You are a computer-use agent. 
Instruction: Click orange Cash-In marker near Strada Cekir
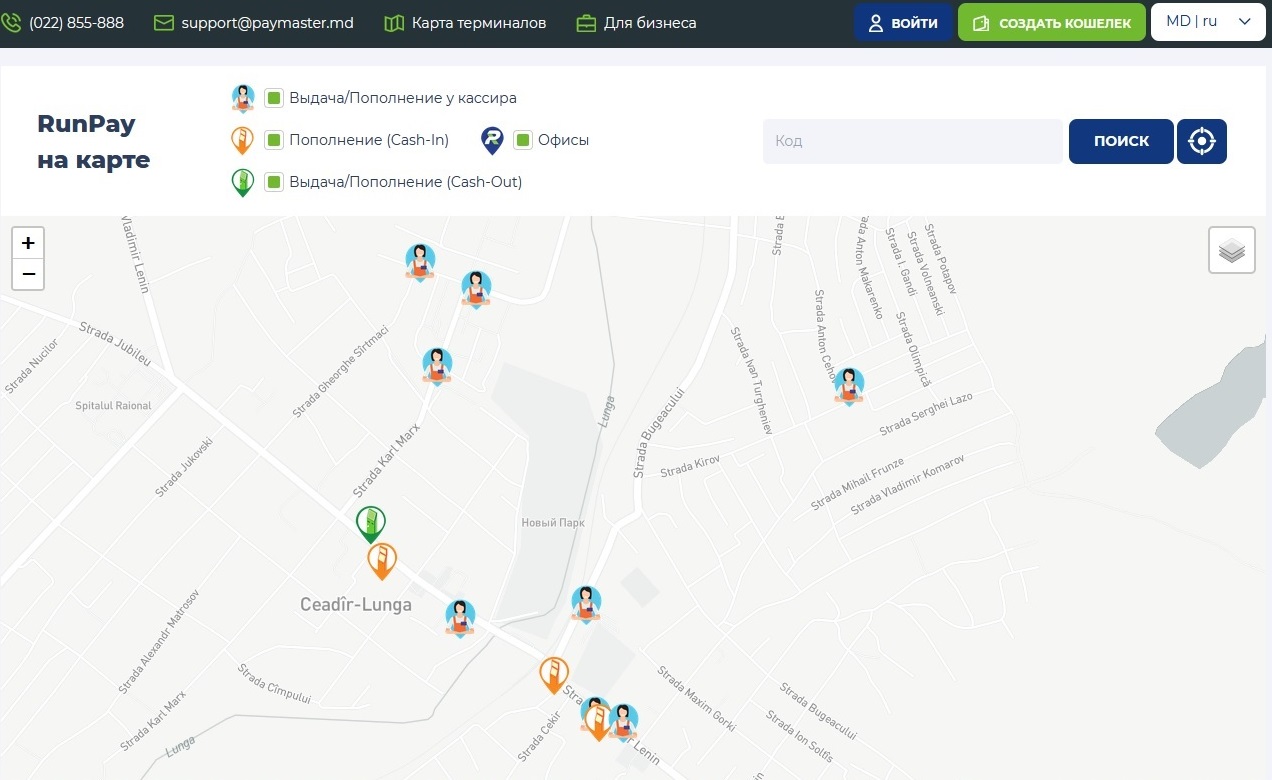[554, 674]
